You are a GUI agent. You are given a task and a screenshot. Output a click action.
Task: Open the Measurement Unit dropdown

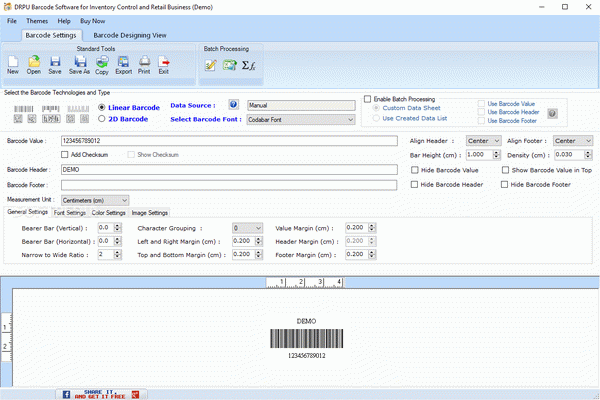coord(95,200)
